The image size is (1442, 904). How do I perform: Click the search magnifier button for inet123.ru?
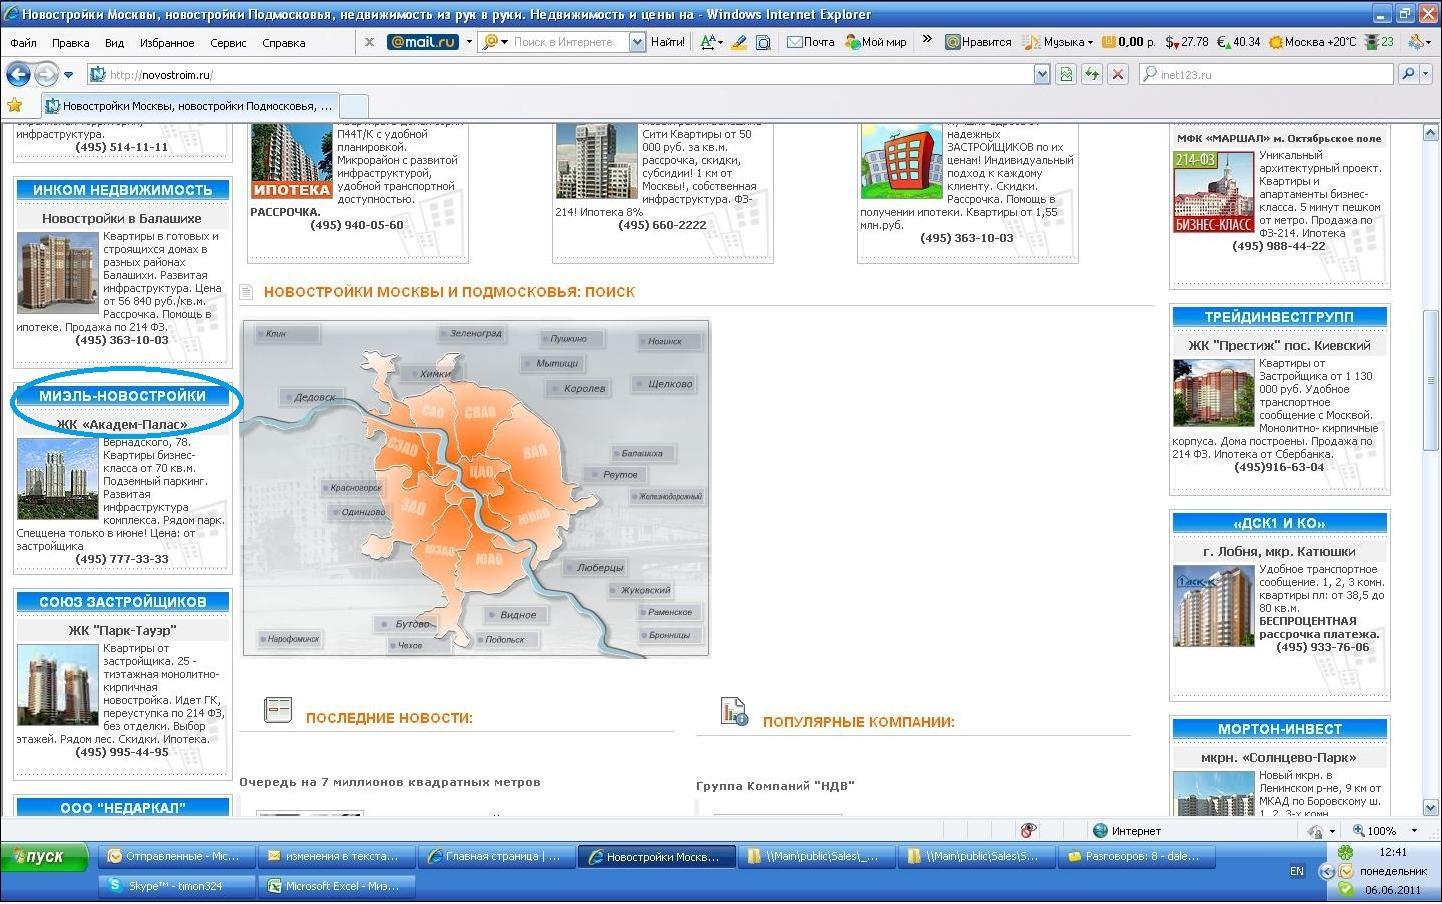pyautogui.click(x=1408, y=74)
